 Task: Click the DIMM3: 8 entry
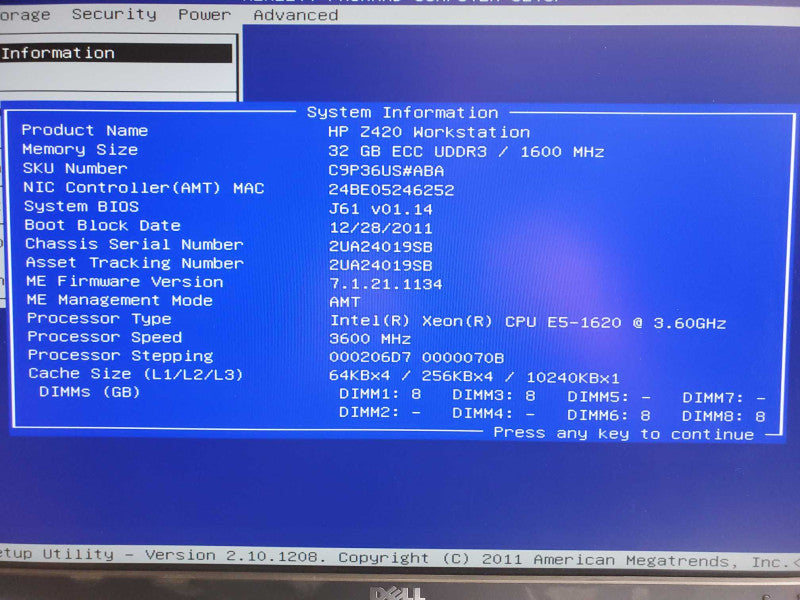pos(494,395)
